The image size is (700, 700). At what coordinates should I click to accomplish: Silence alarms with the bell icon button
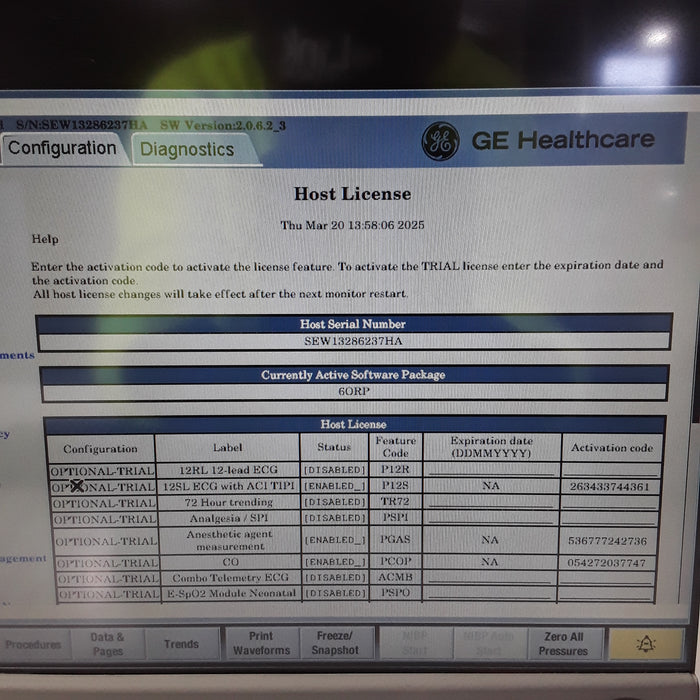(646, 644)
